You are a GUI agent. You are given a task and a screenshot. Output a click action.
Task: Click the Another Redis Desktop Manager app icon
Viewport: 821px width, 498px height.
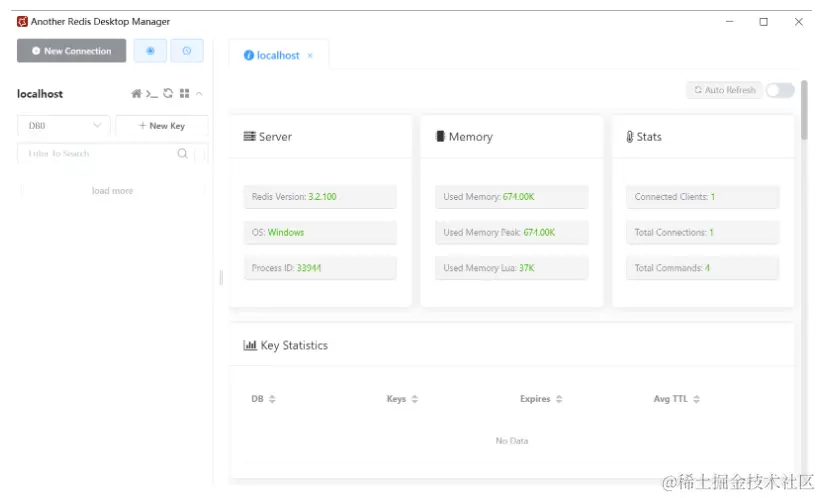pyautogui.click(x=22, y=21)
